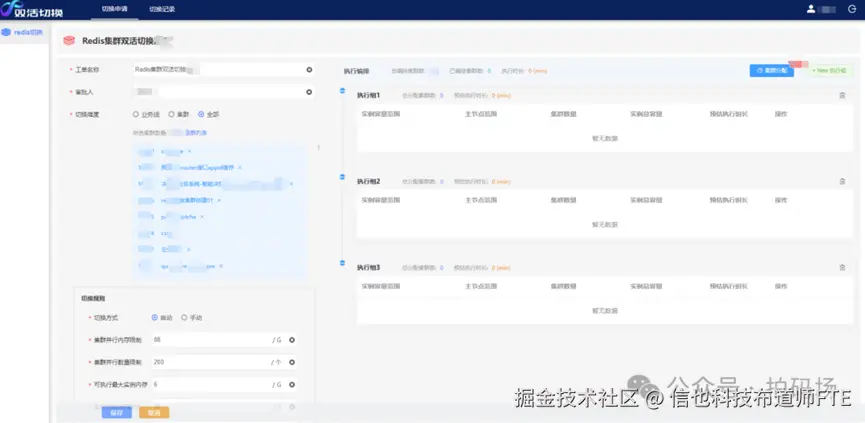
Task: Clear the 集群并行内存限制 value with its icon
Action: (x=292, y=340)
